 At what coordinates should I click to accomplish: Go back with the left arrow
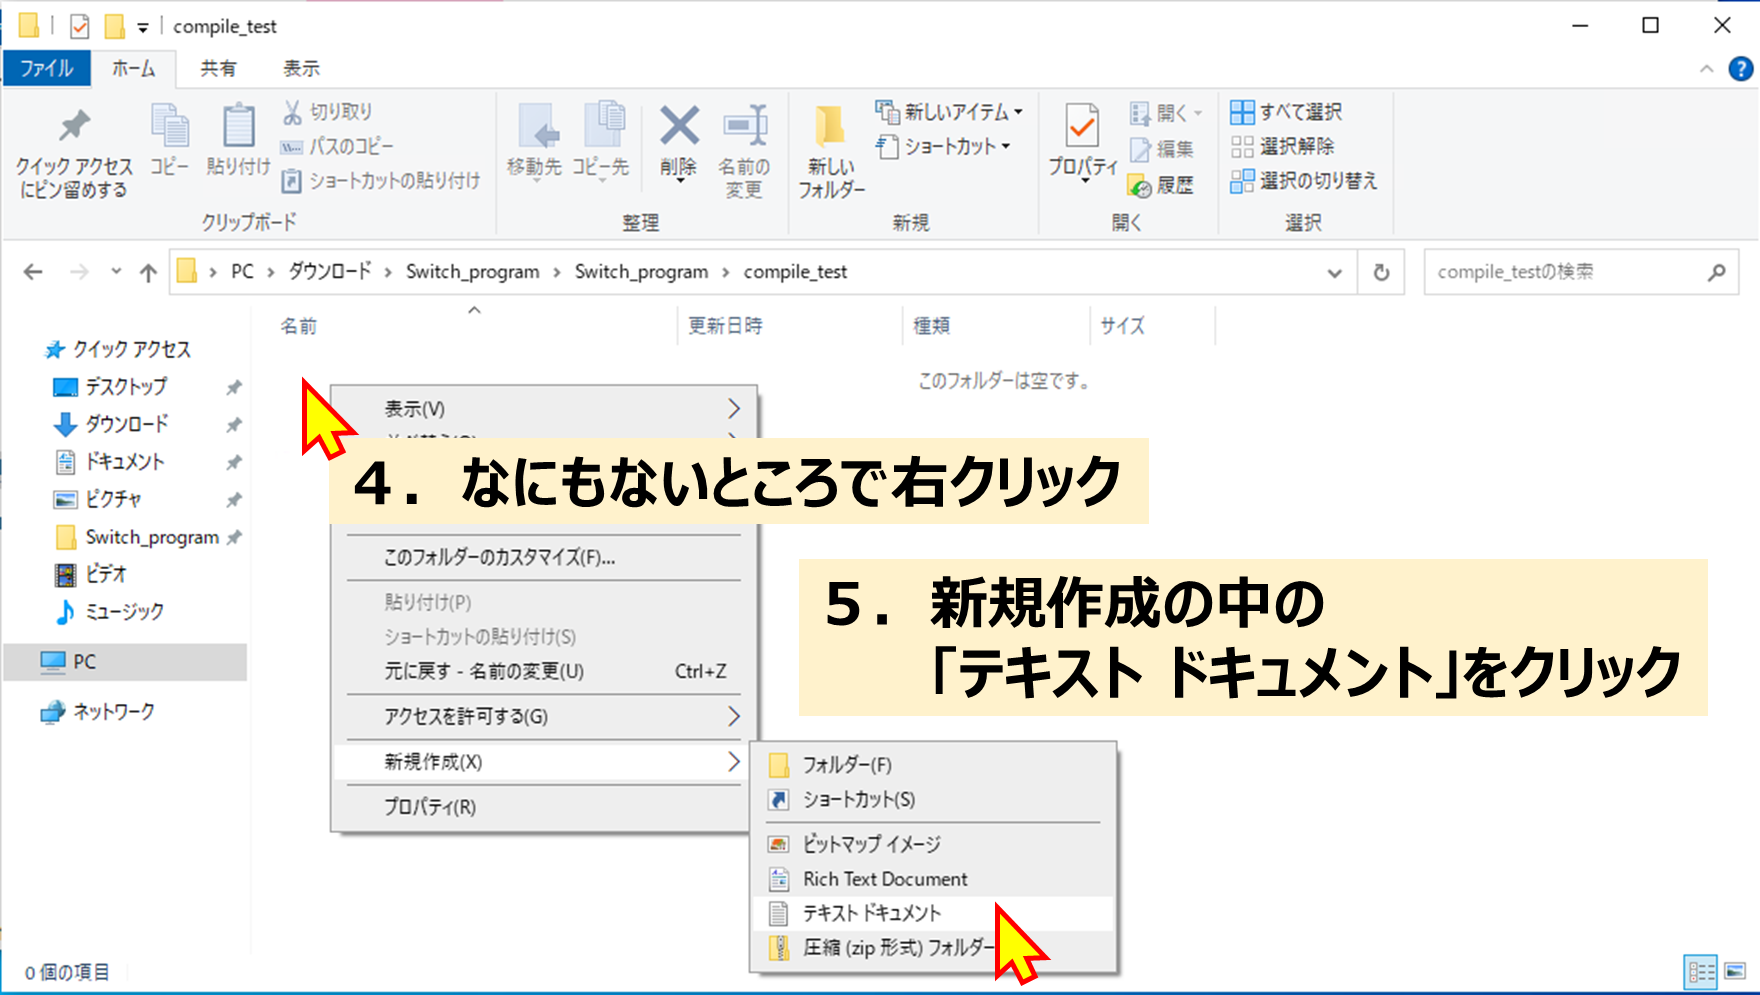33,272
